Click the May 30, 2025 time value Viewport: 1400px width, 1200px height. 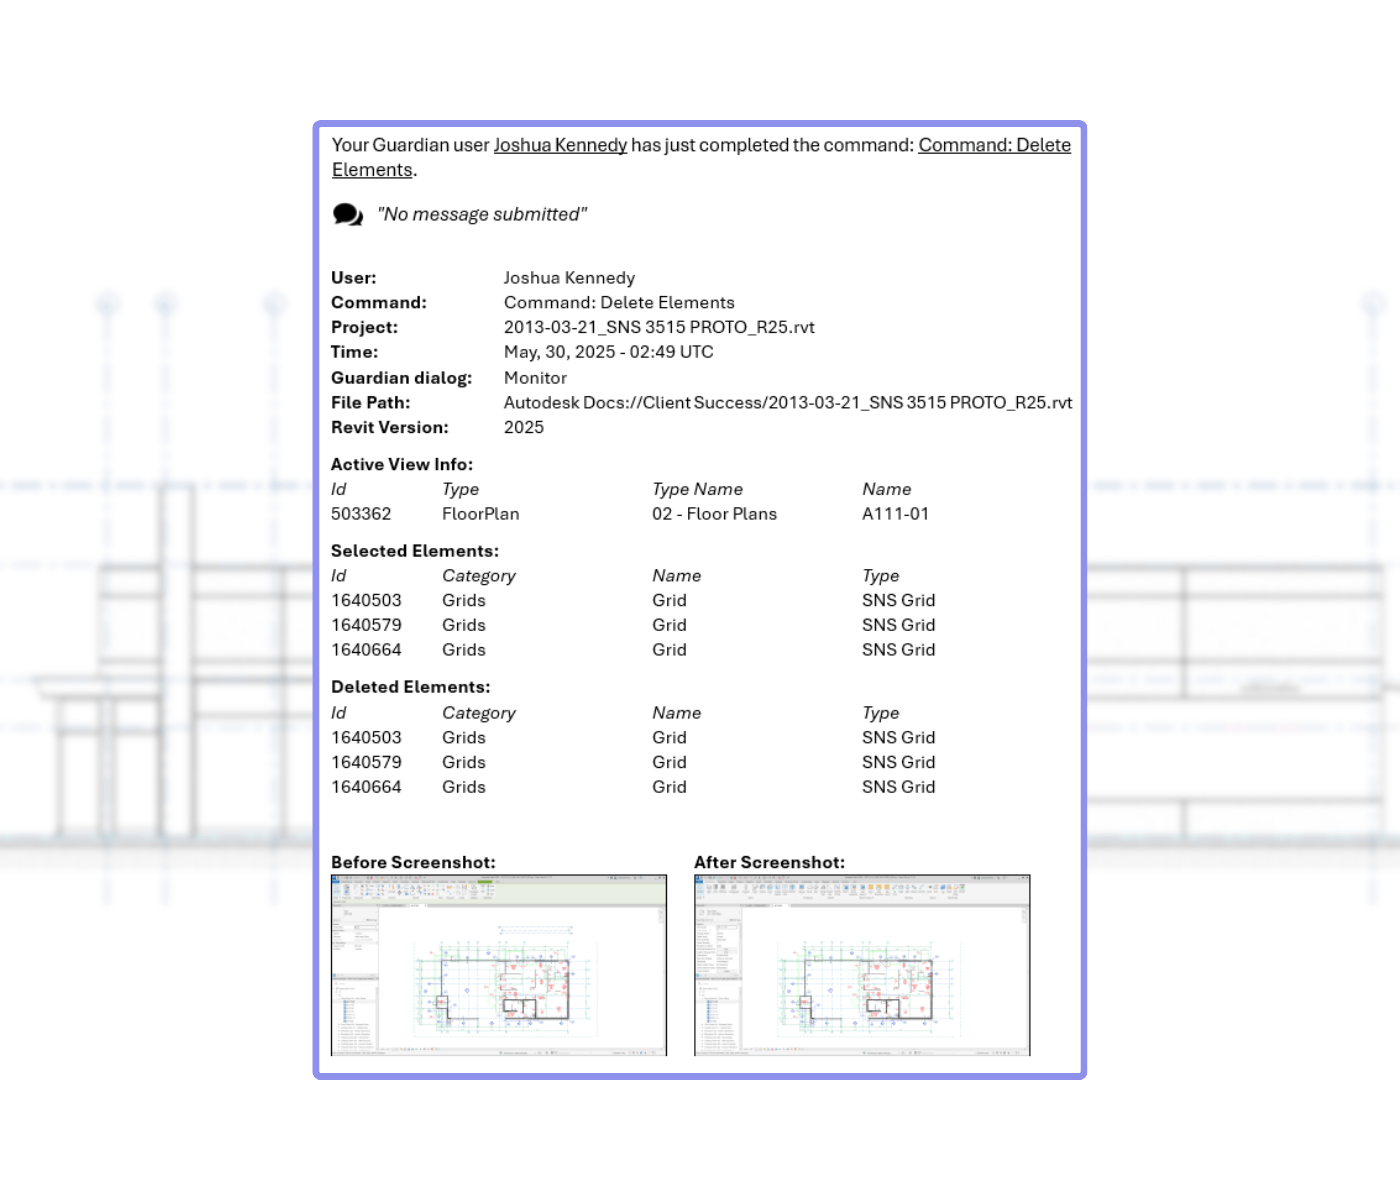[608, 352]
